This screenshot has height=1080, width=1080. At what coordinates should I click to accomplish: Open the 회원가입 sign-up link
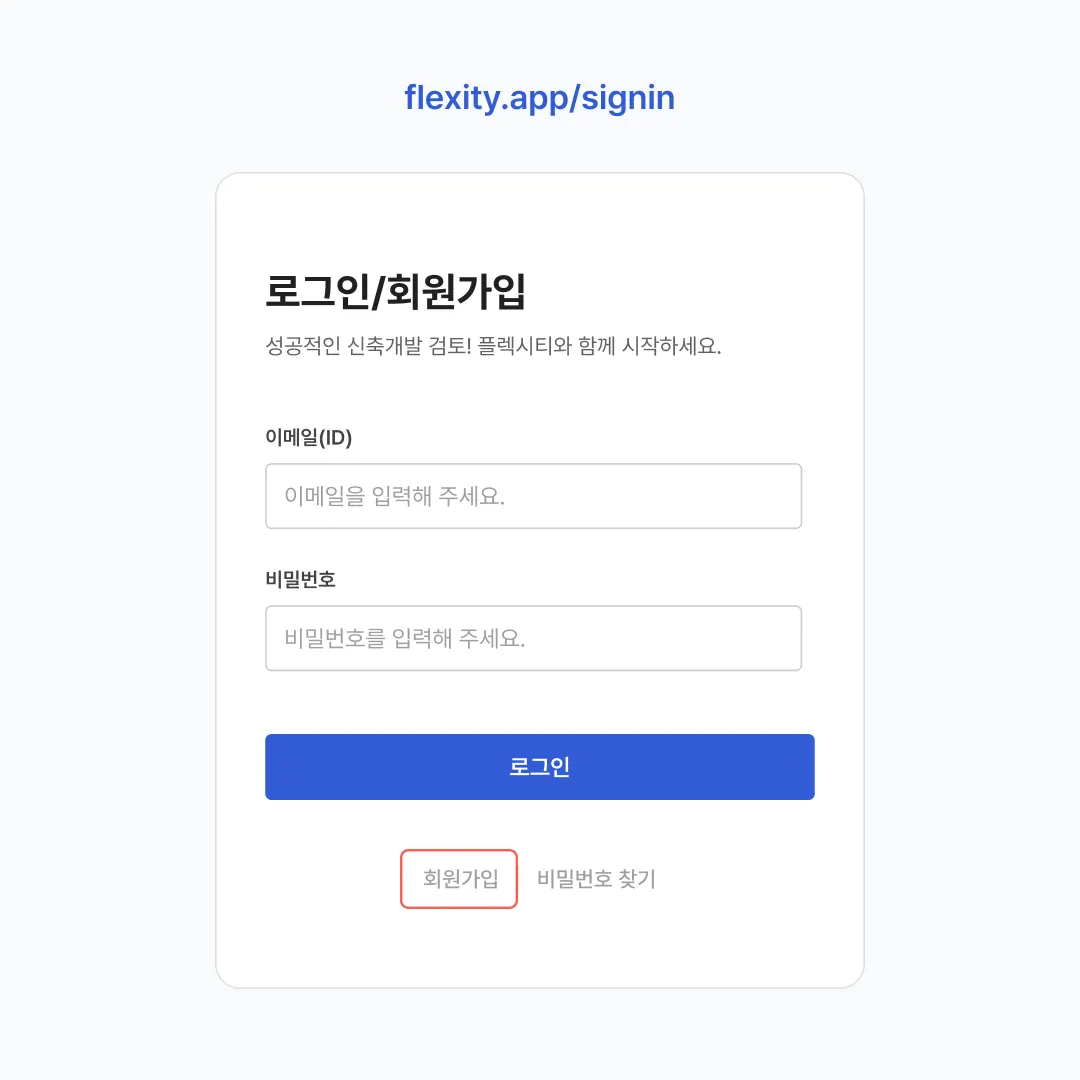click(x=459, y=878)
